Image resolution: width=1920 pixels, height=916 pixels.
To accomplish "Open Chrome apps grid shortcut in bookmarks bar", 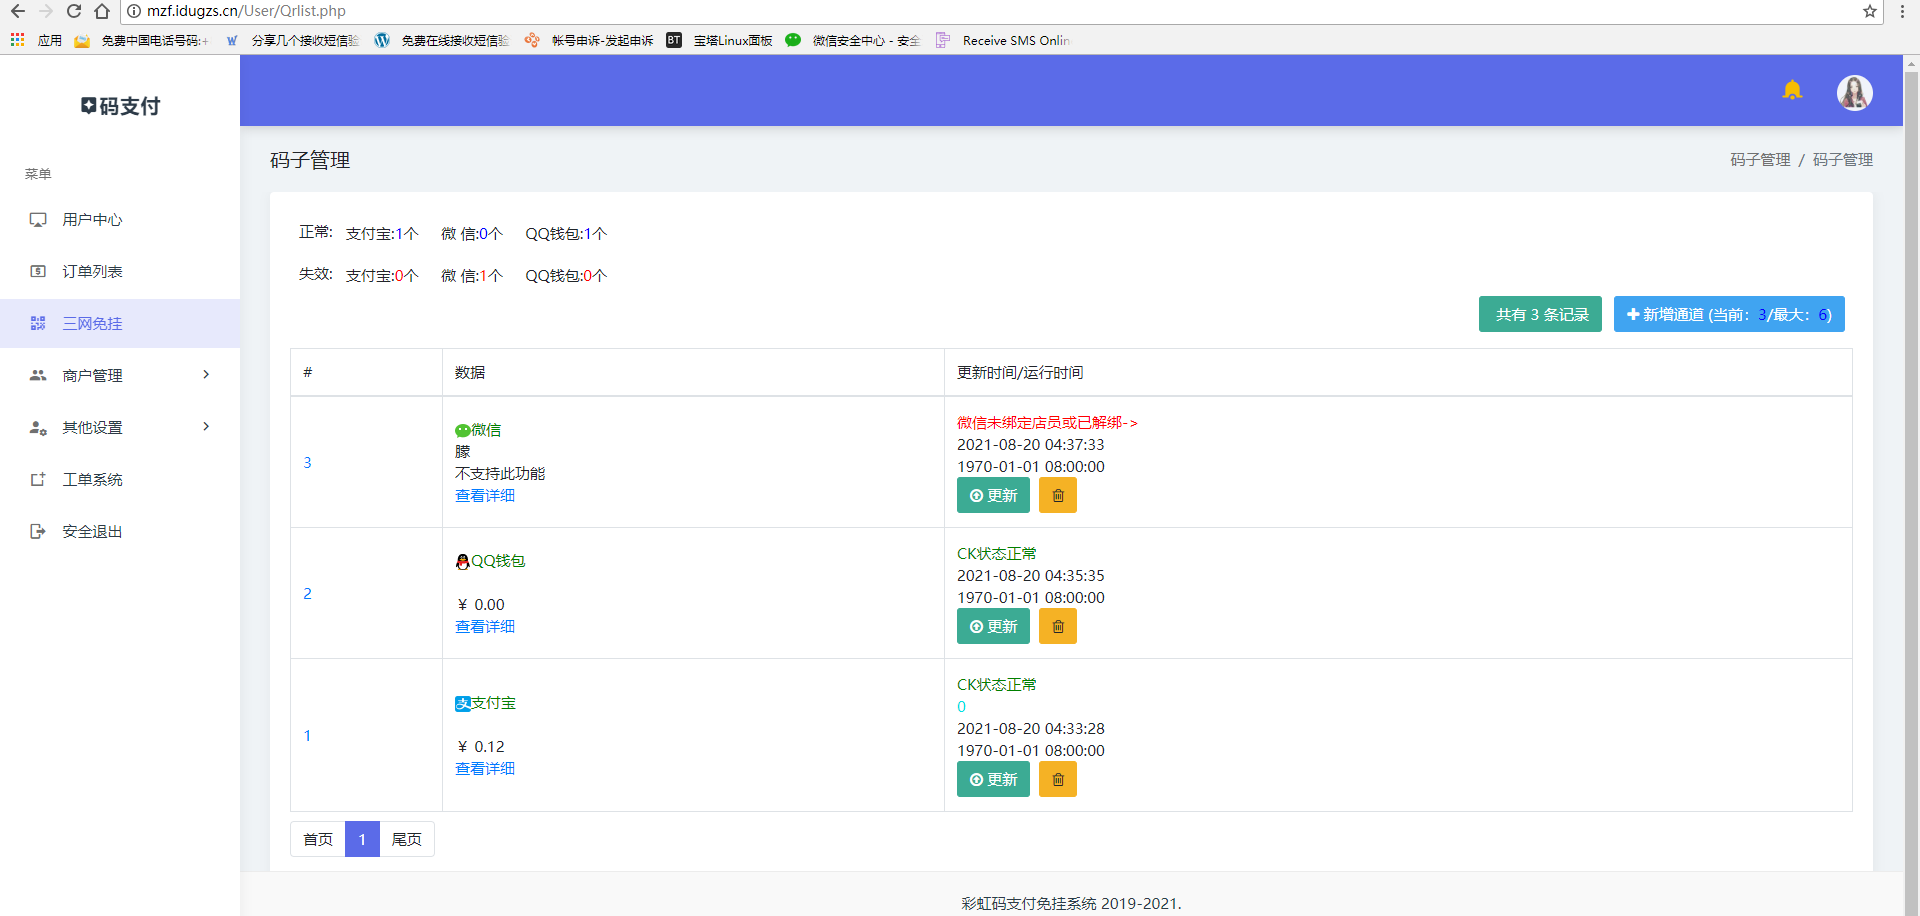I will [x=18, y=40].
